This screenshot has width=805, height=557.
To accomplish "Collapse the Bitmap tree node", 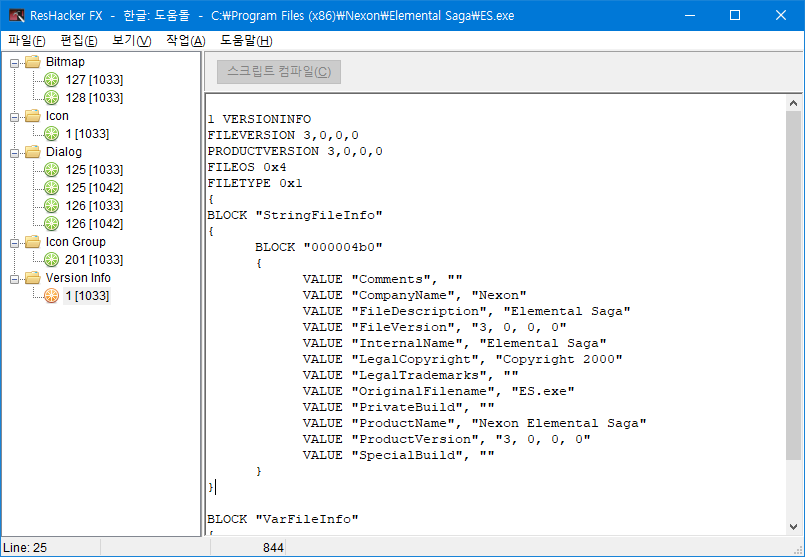I will pos(14,63).
